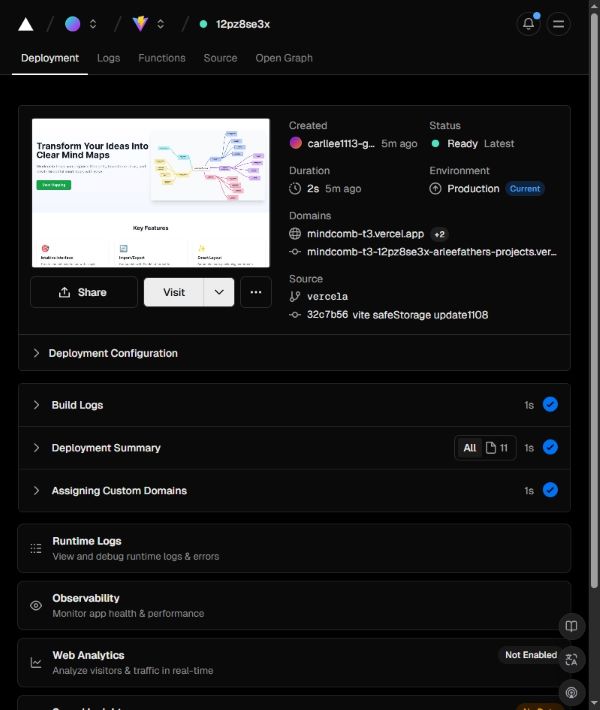
Task: Show the +2 additional domains badge
Action: 439,234
